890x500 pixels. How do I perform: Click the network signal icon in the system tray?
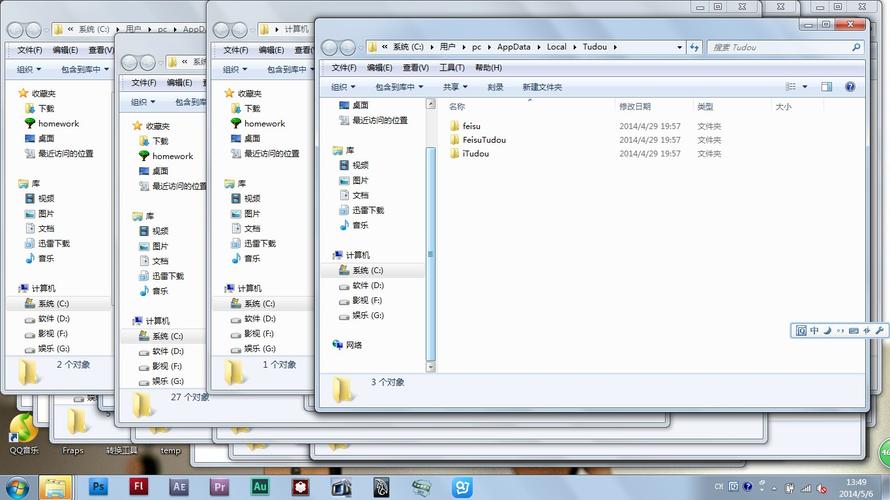pyautogui.click(x=805, y=488)
